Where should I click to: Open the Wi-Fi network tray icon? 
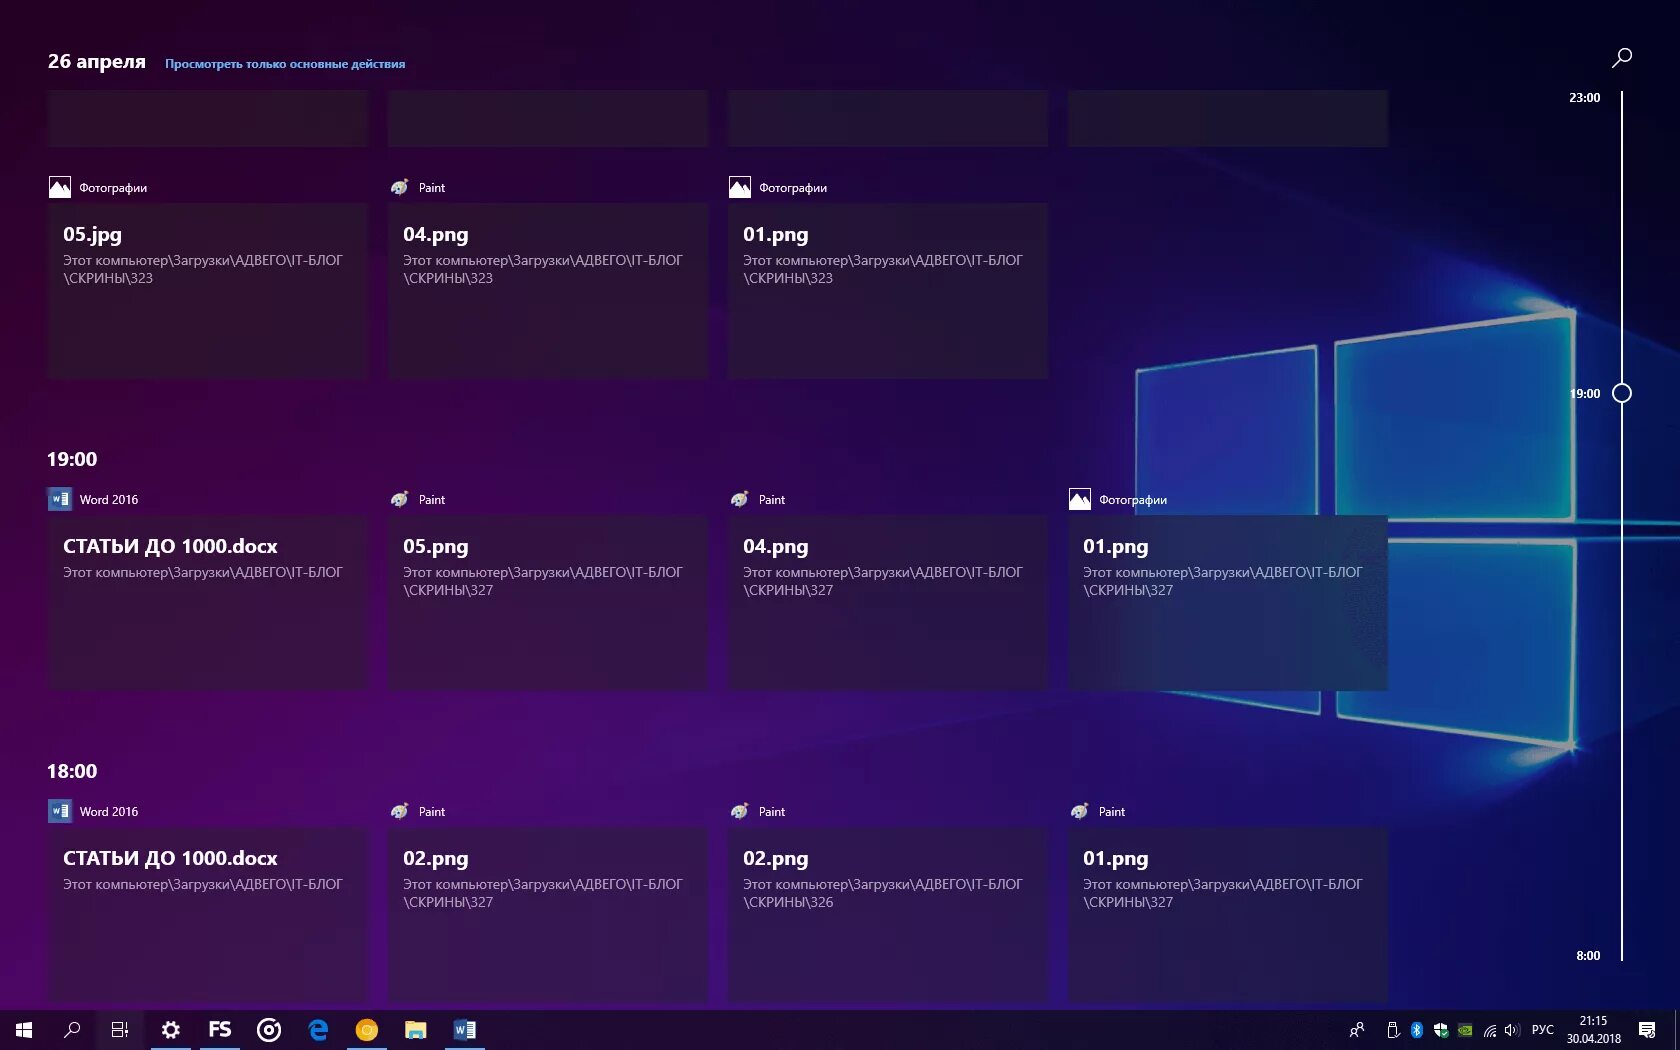point(1490,1030)
